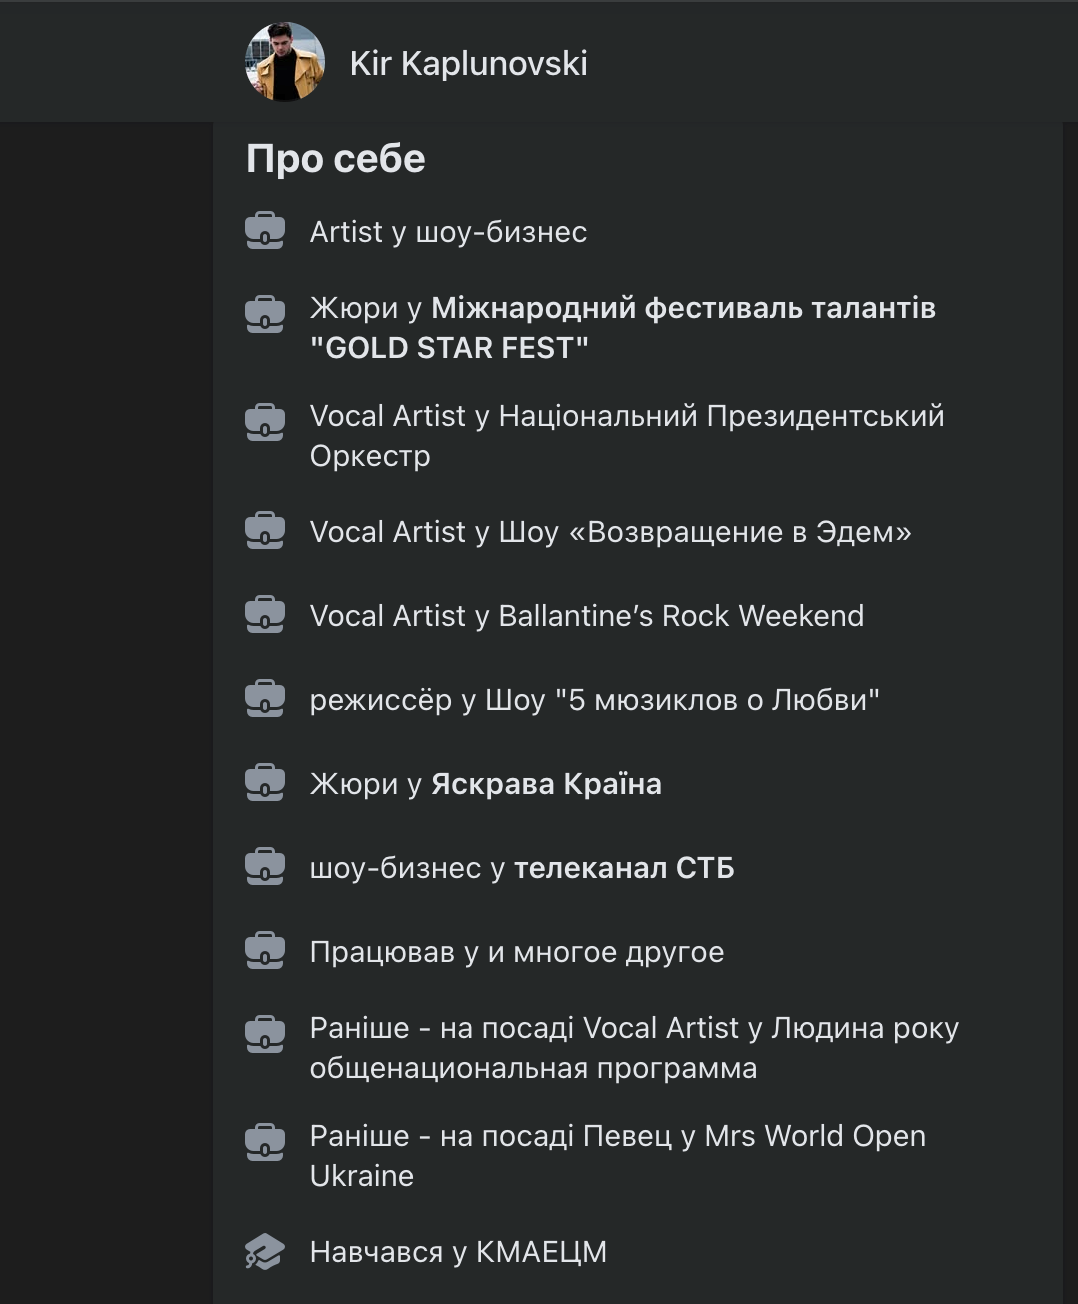The height and width of the screenshot is (1304, 1078).
Task: Click briefcase icon beside Людина року entry
Action: (265, 1034)
